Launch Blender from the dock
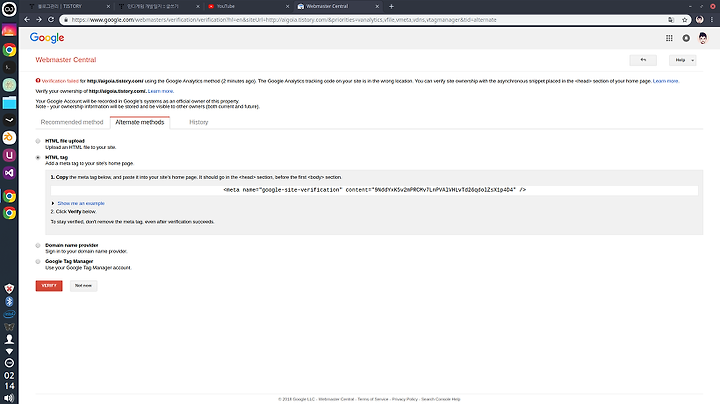The height and width of the screenshot is (404, 720). coord(9,138)
